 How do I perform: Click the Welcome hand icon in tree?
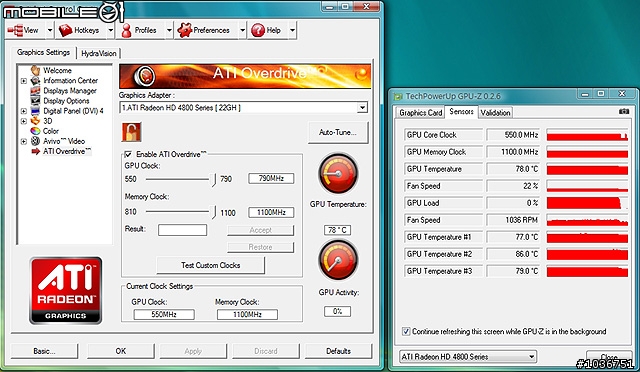(x=36, y=70)
